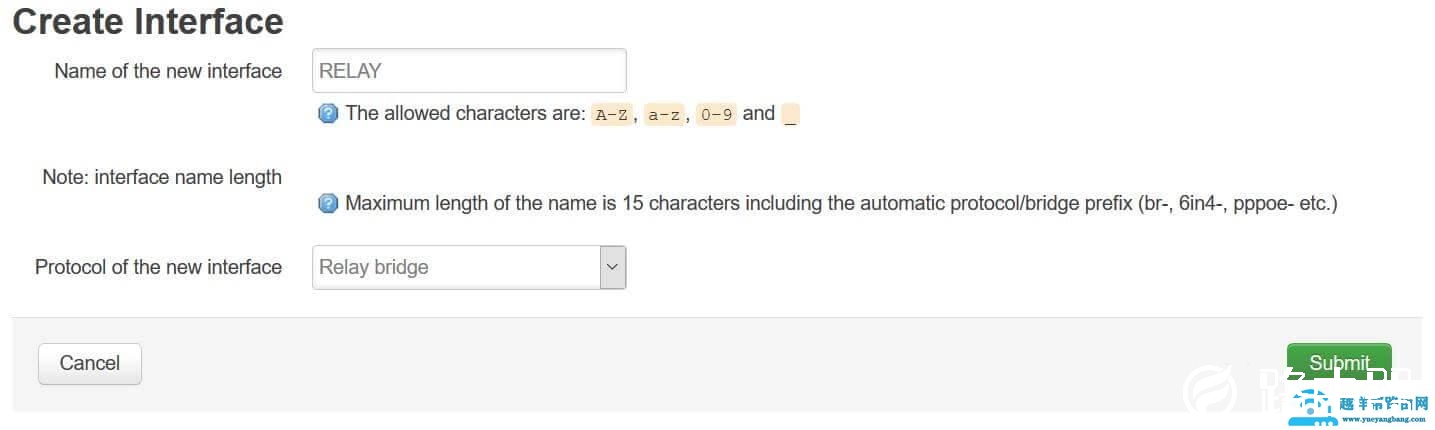Click the "Protocol of the new interface" label

pyautogui.click(x=158, y=267)
